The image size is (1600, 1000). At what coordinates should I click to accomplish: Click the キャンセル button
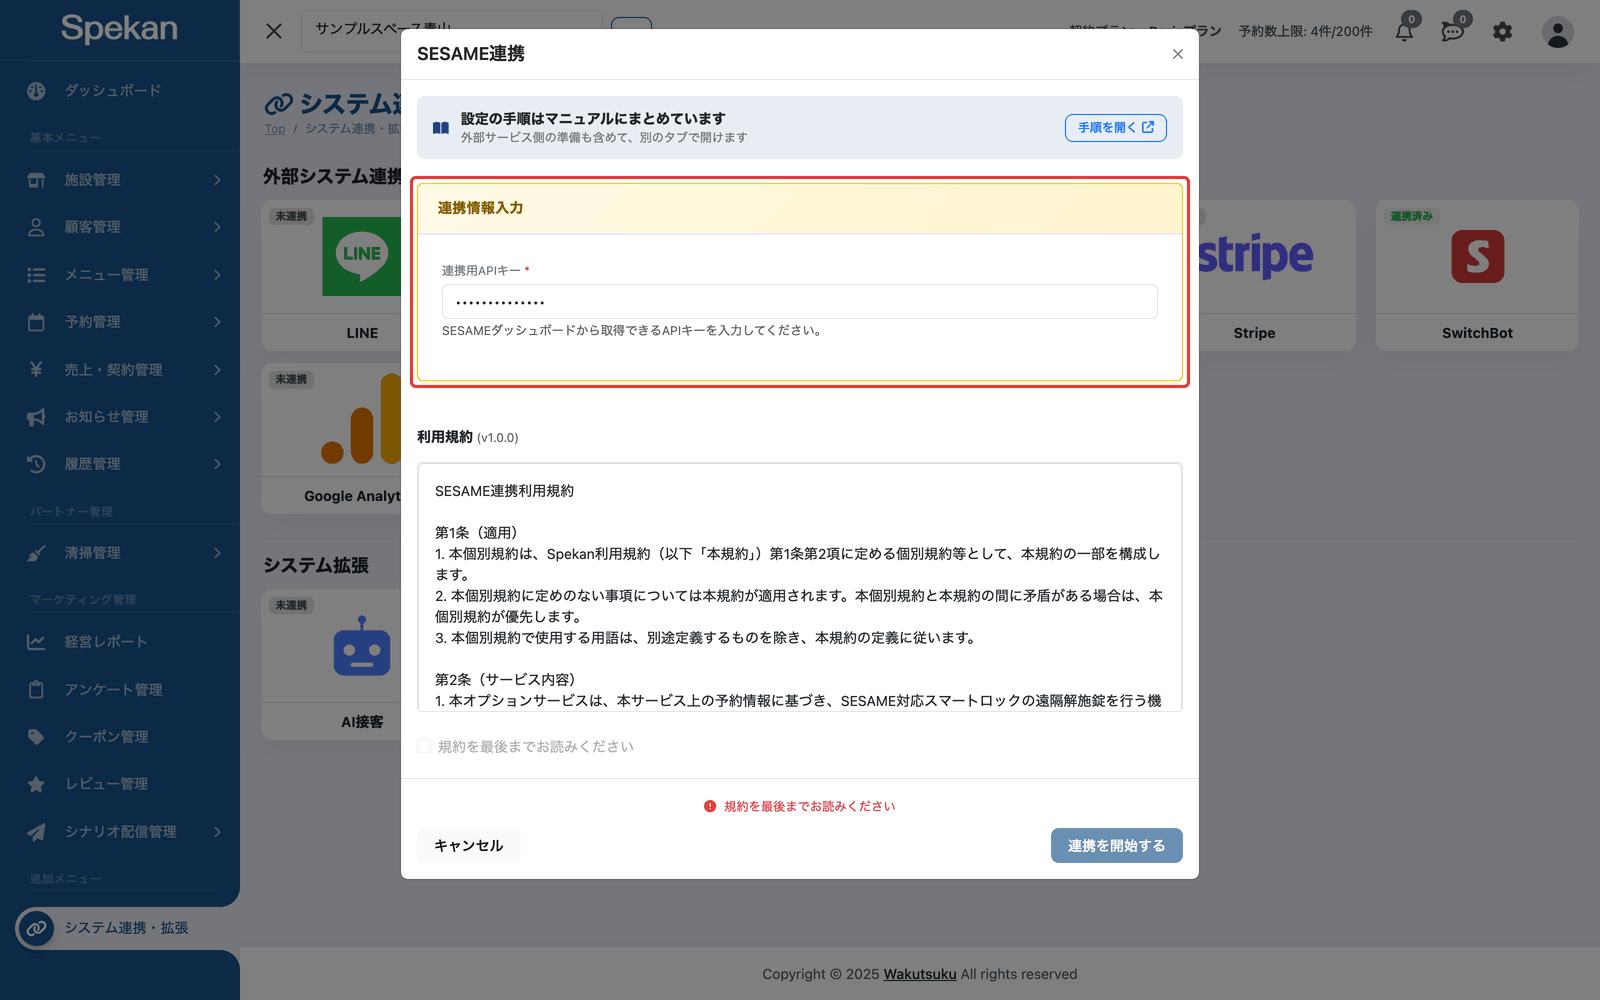(x=468, y=846)
